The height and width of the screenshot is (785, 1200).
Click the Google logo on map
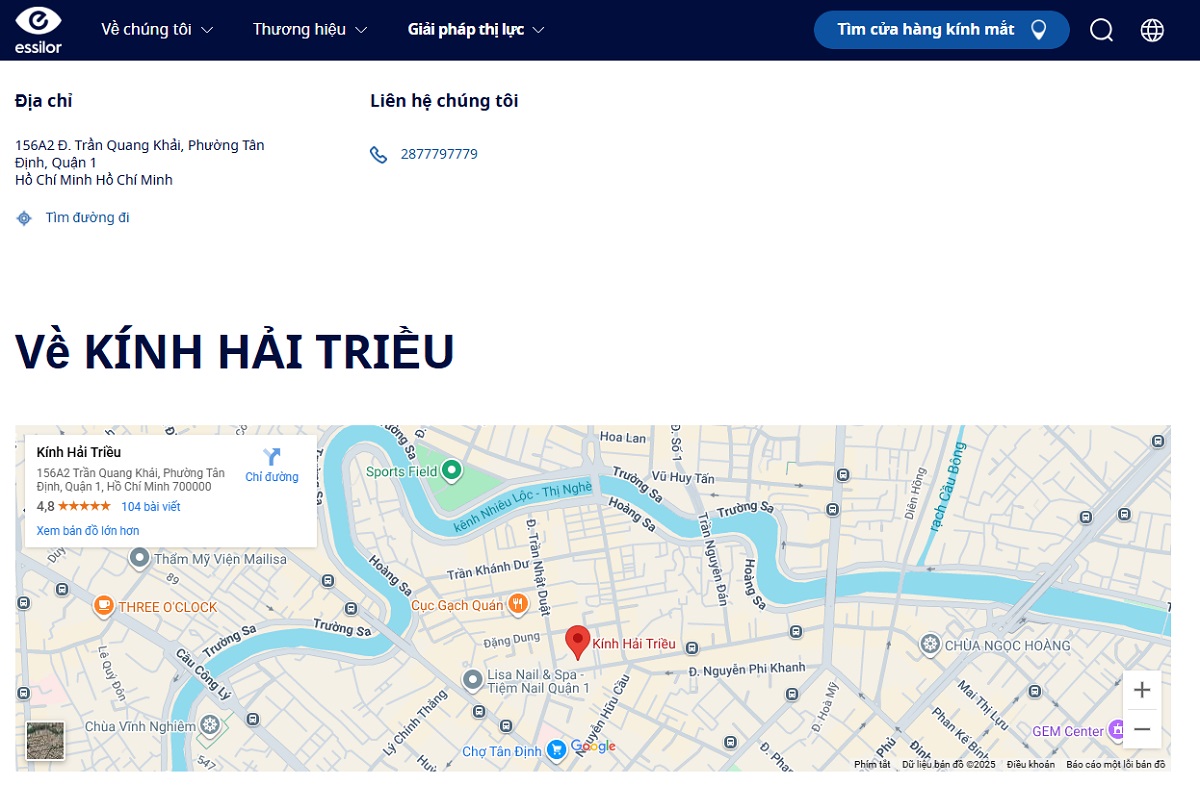(593, 746)
